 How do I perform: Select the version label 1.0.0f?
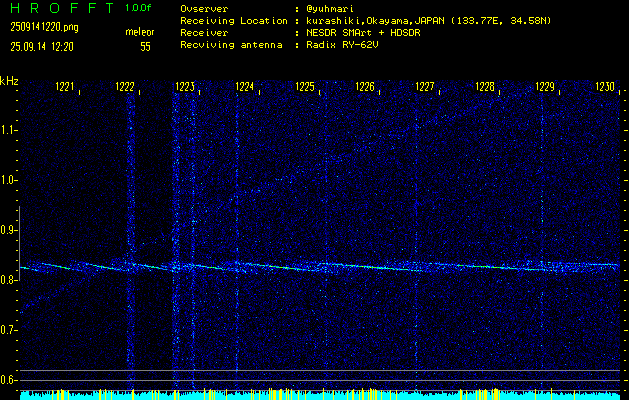coord(138,8)
